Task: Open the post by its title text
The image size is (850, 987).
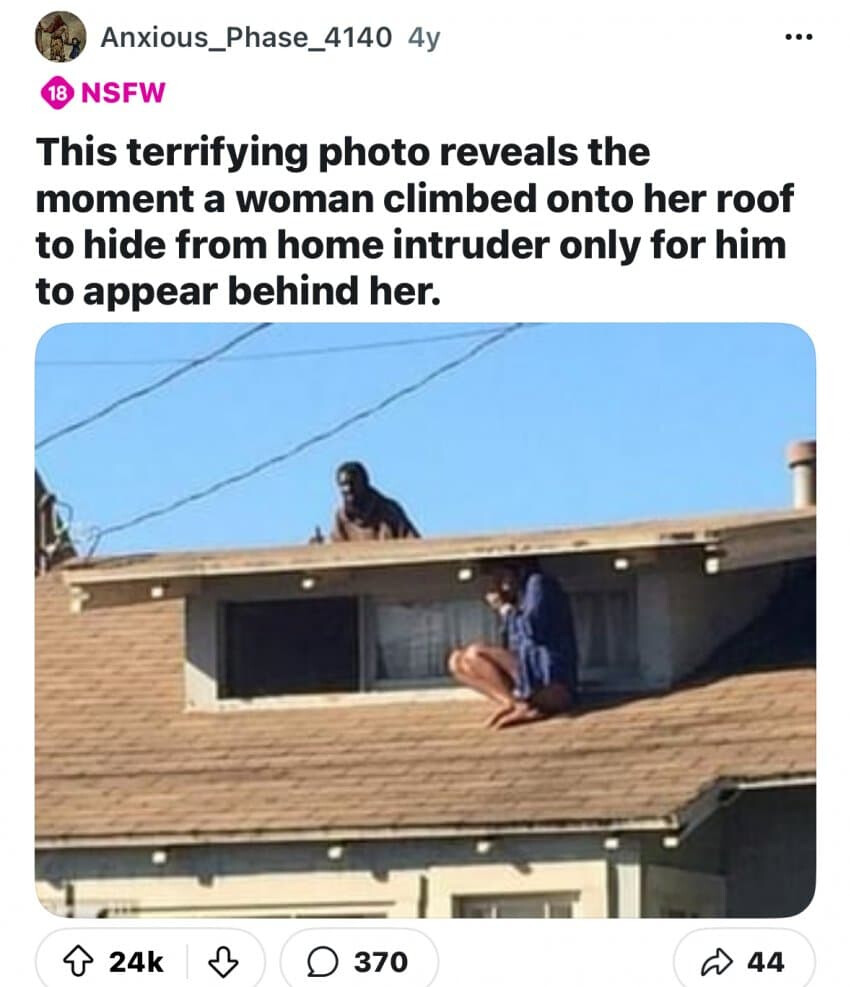Action: point(414,222)
